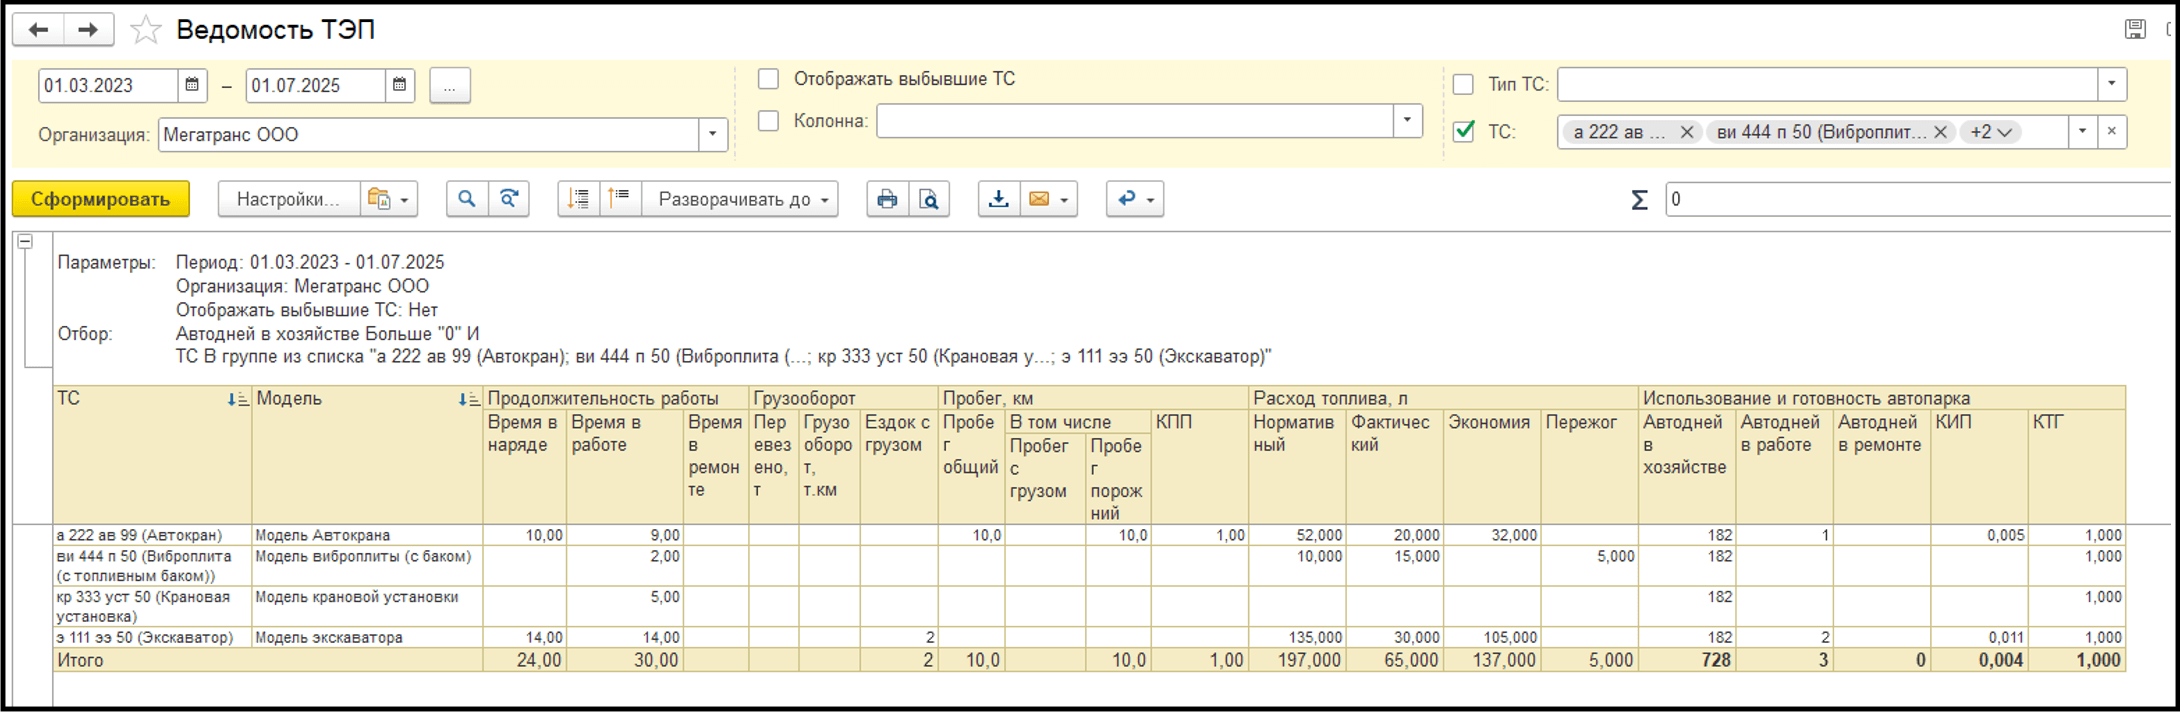Uncheck the 'ТС' filter checkbox
The width and height of the screenshot is (2180, 712).
(x=1464, y=132)
